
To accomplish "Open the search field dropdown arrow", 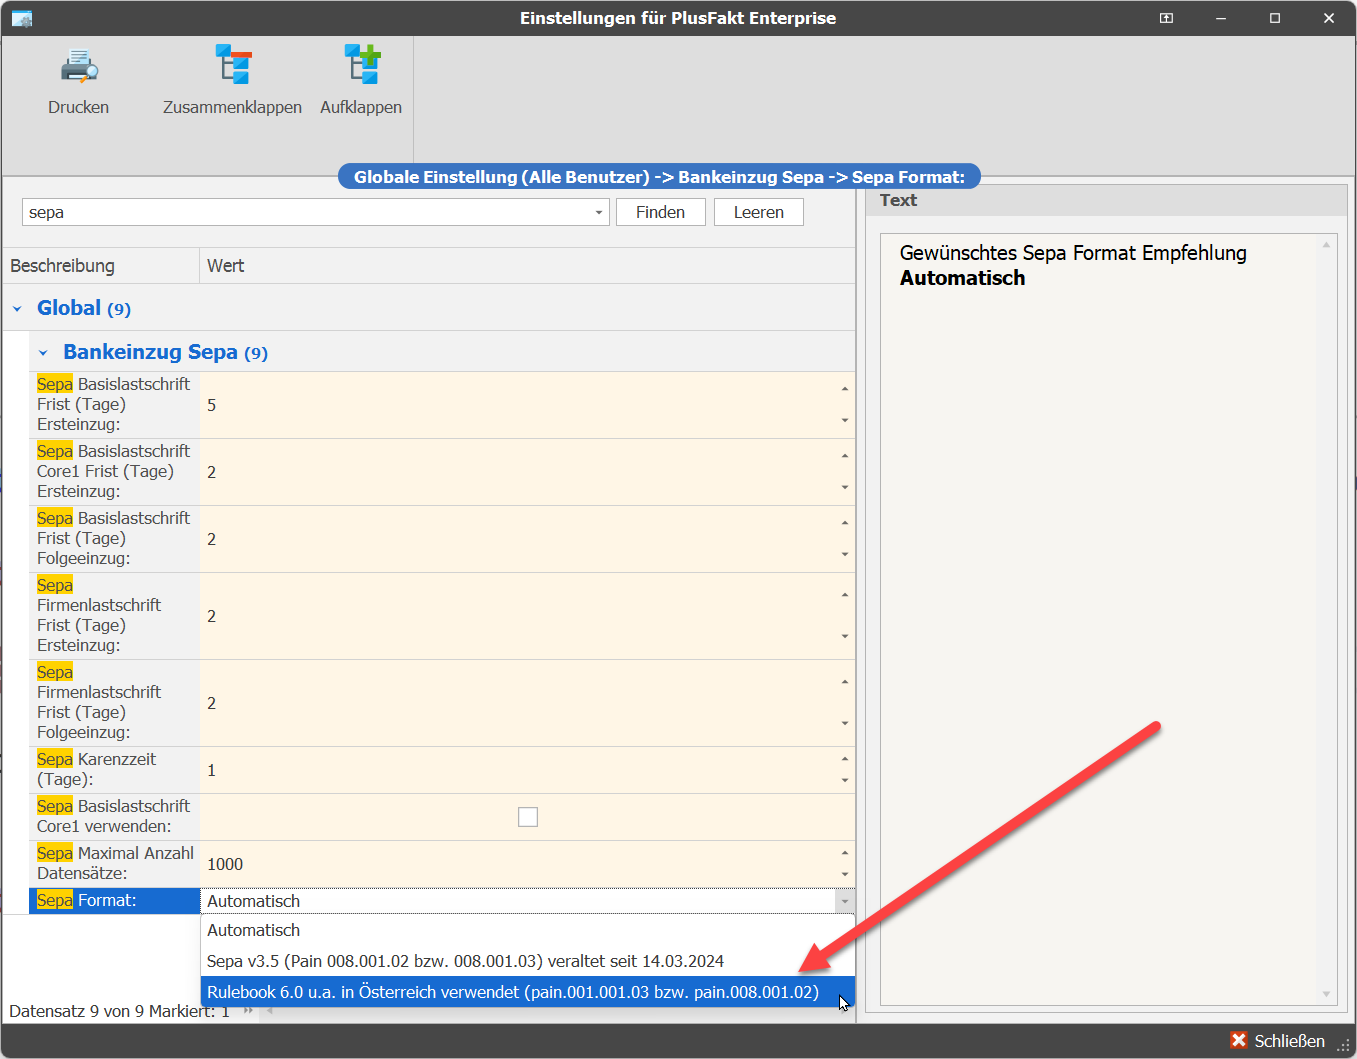I will (599, 212).
